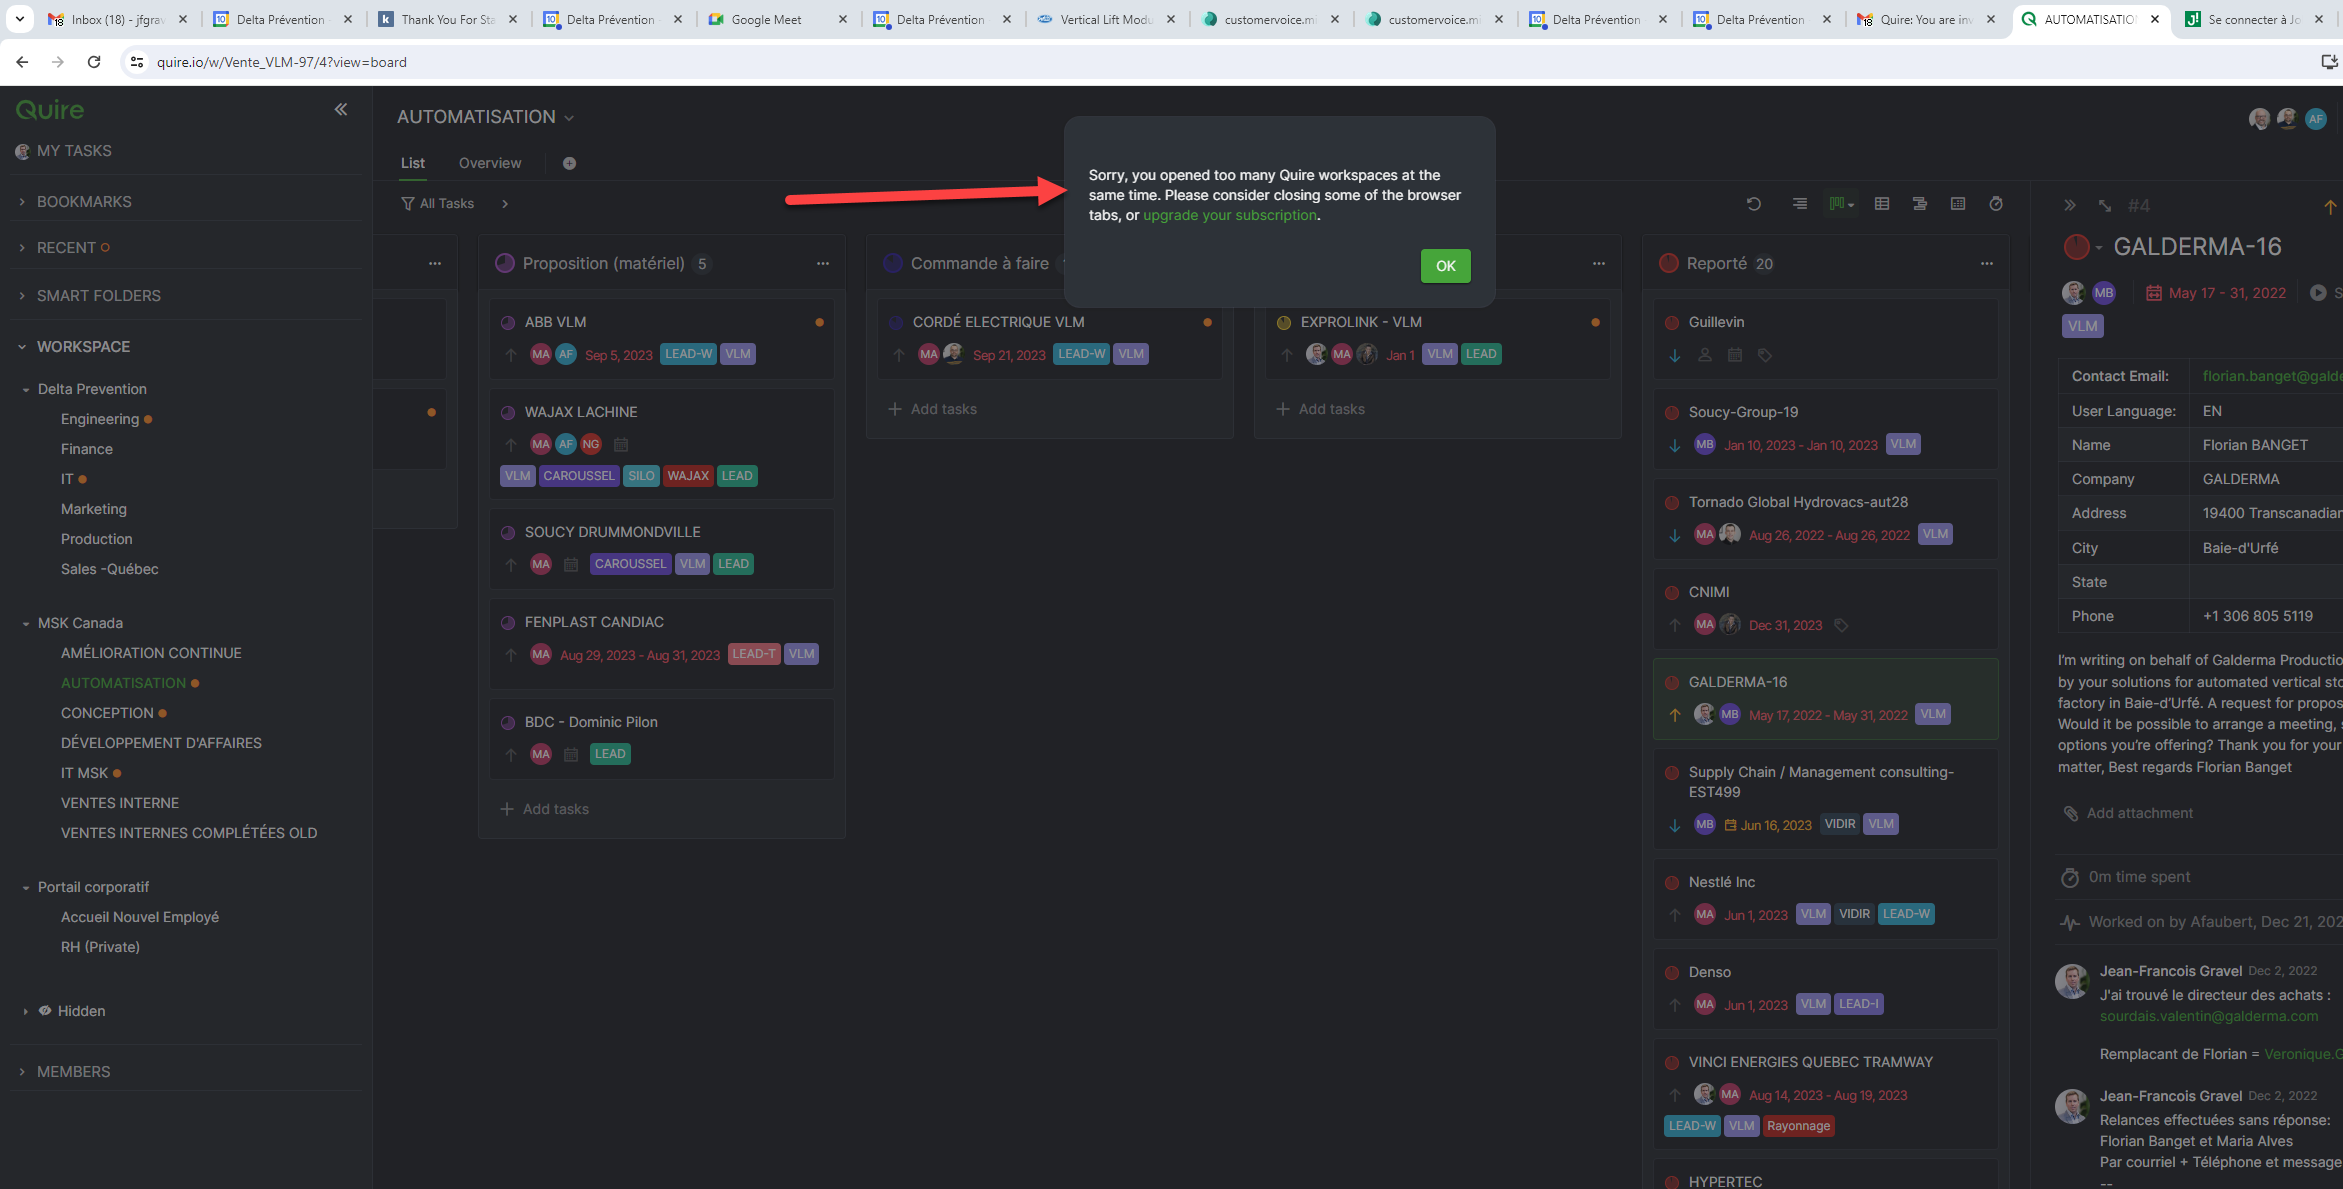Collapse the Quire sidebar with the double chevron
Image resolution: width=2343 pixels, height=1189 pixels.
341,110
